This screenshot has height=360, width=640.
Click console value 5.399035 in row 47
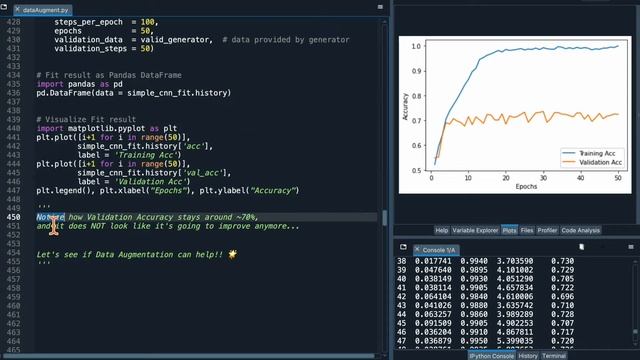[515, 341]
